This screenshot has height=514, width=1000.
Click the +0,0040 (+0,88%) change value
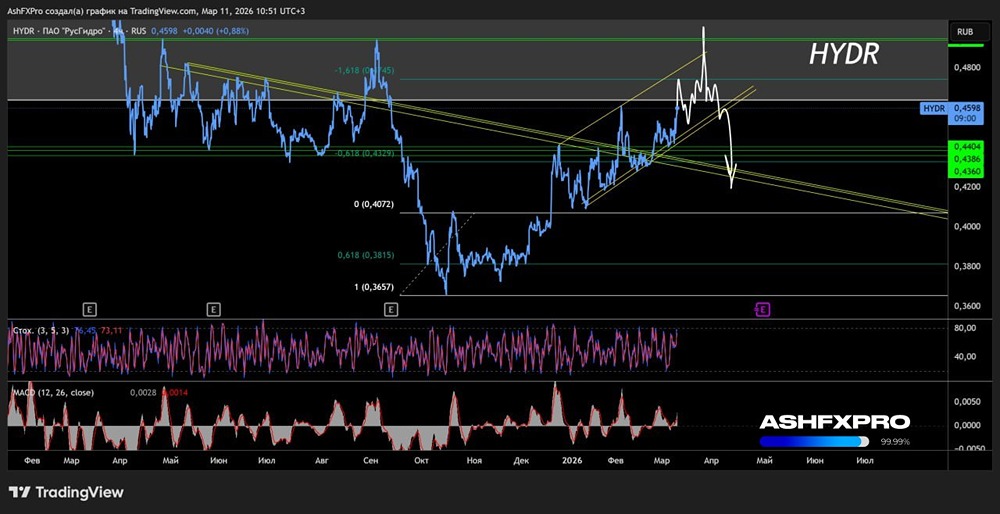point(216,31)
